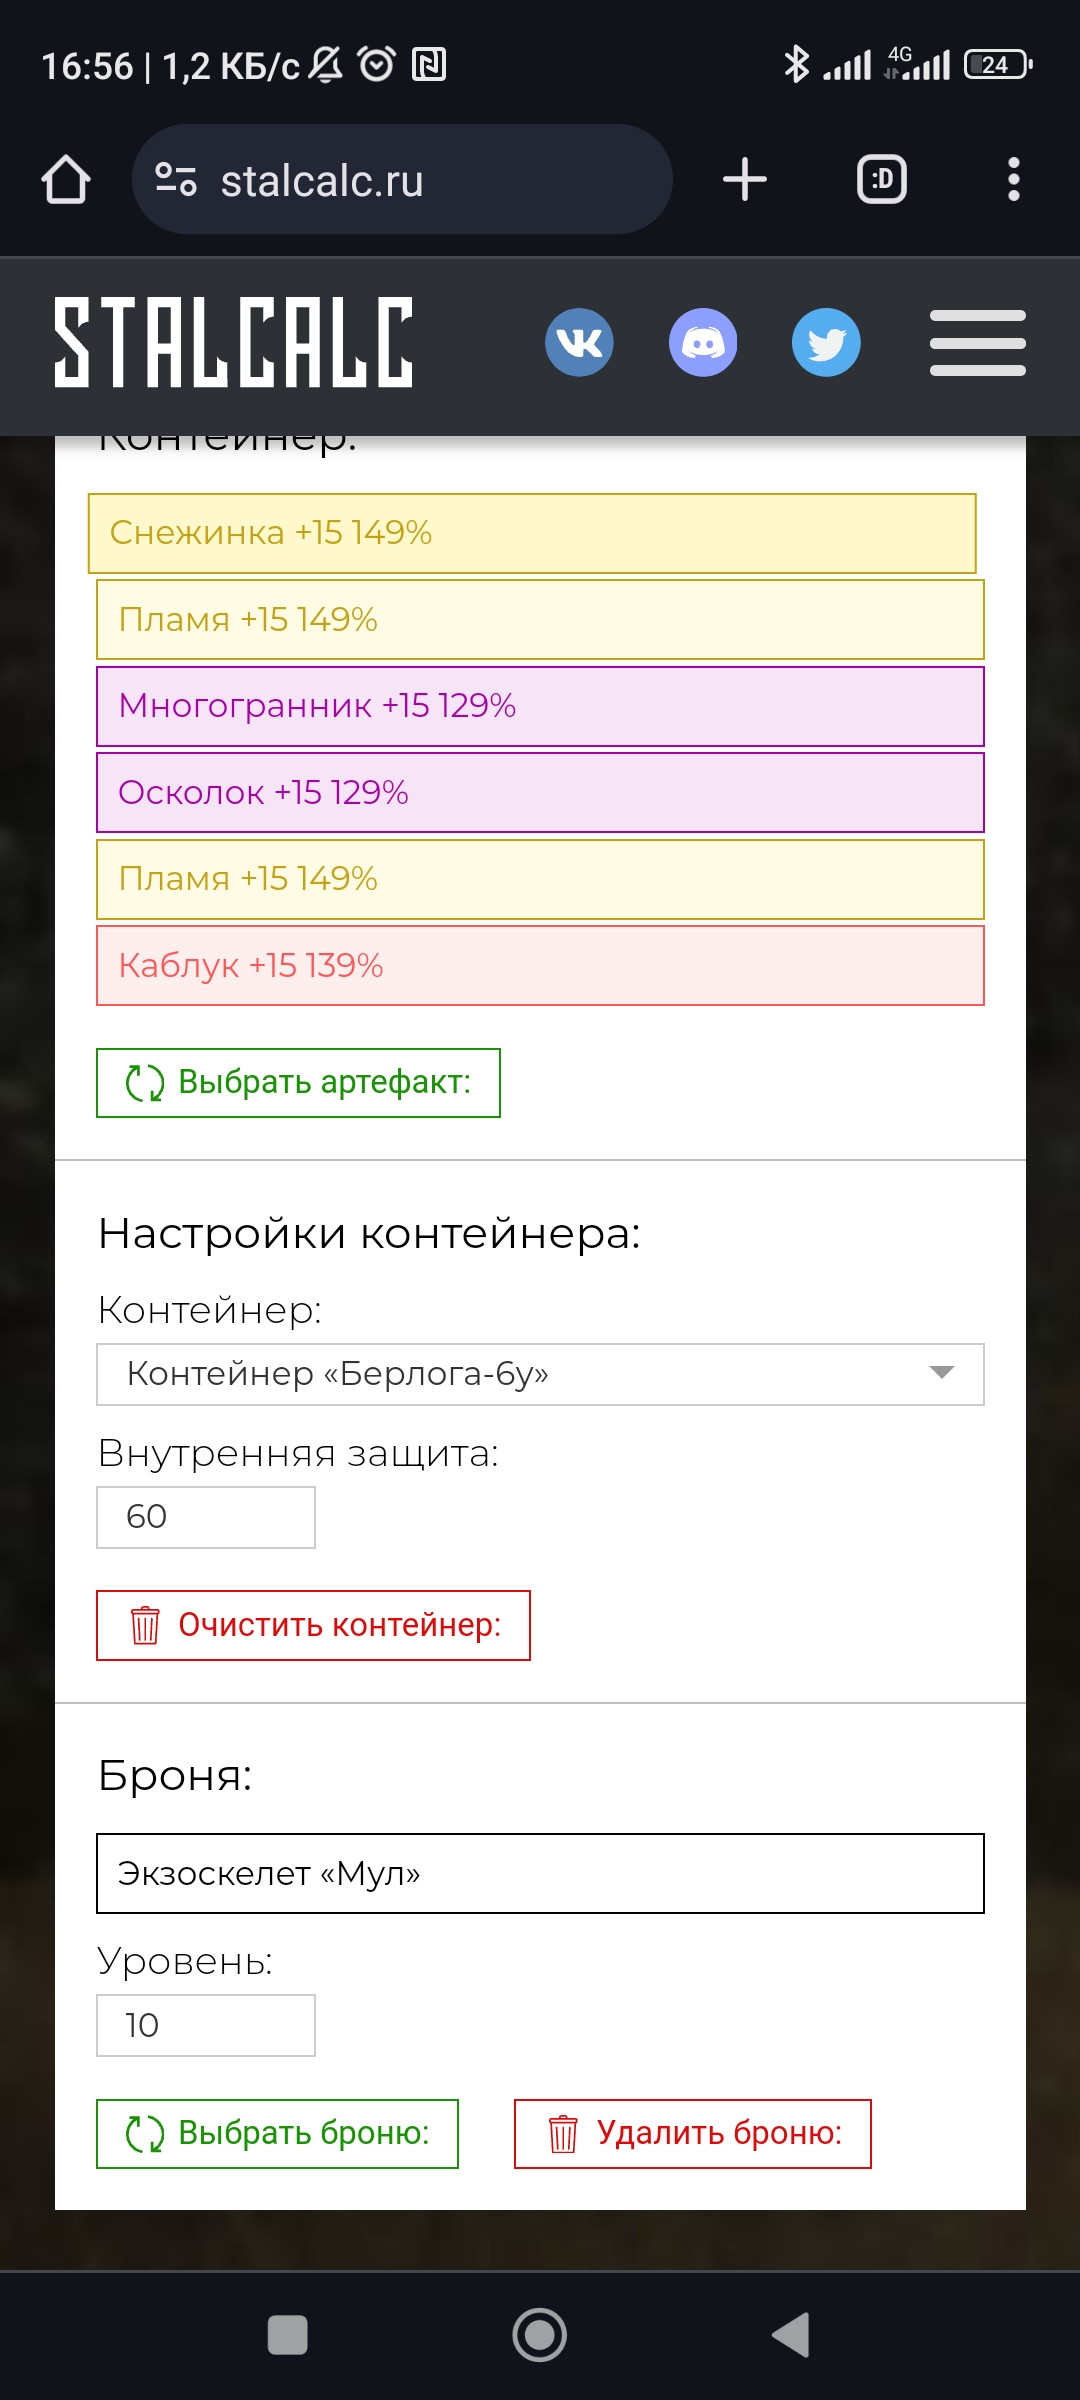Open the browser three-dot menu

tap(1014, 180)
